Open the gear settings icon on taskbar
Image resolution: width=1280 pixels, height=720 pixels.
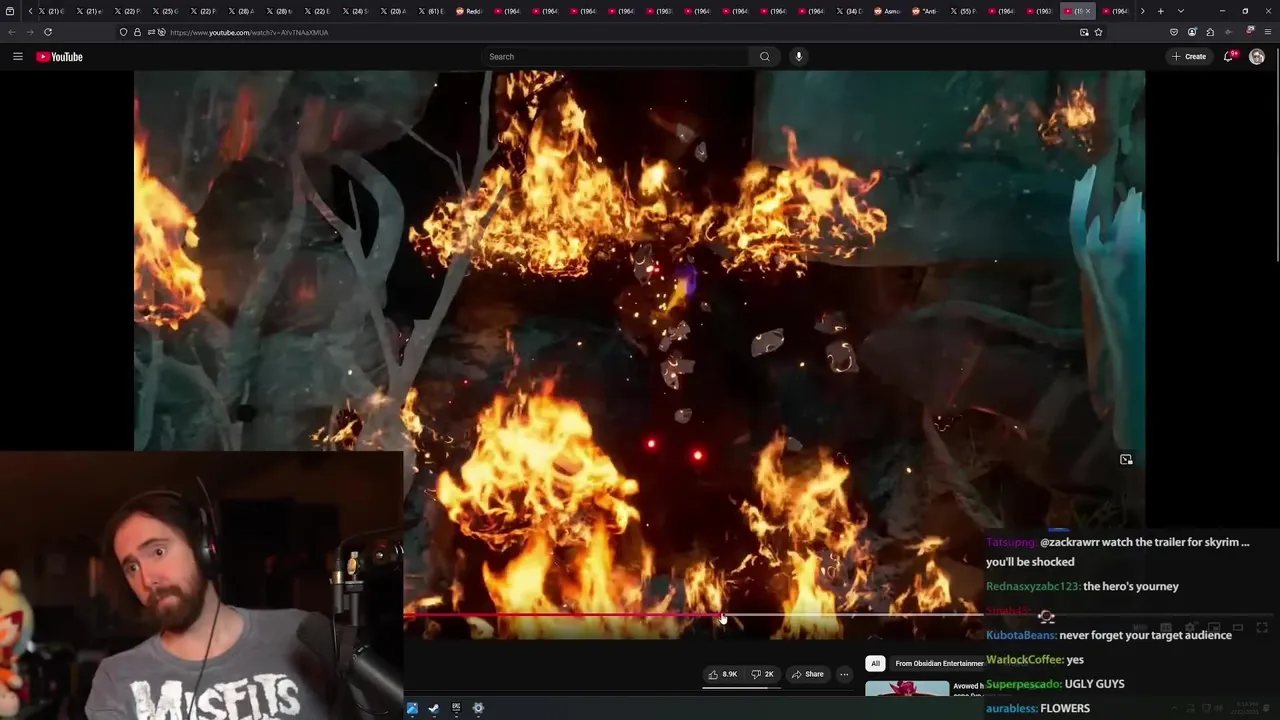coord(478,708)
